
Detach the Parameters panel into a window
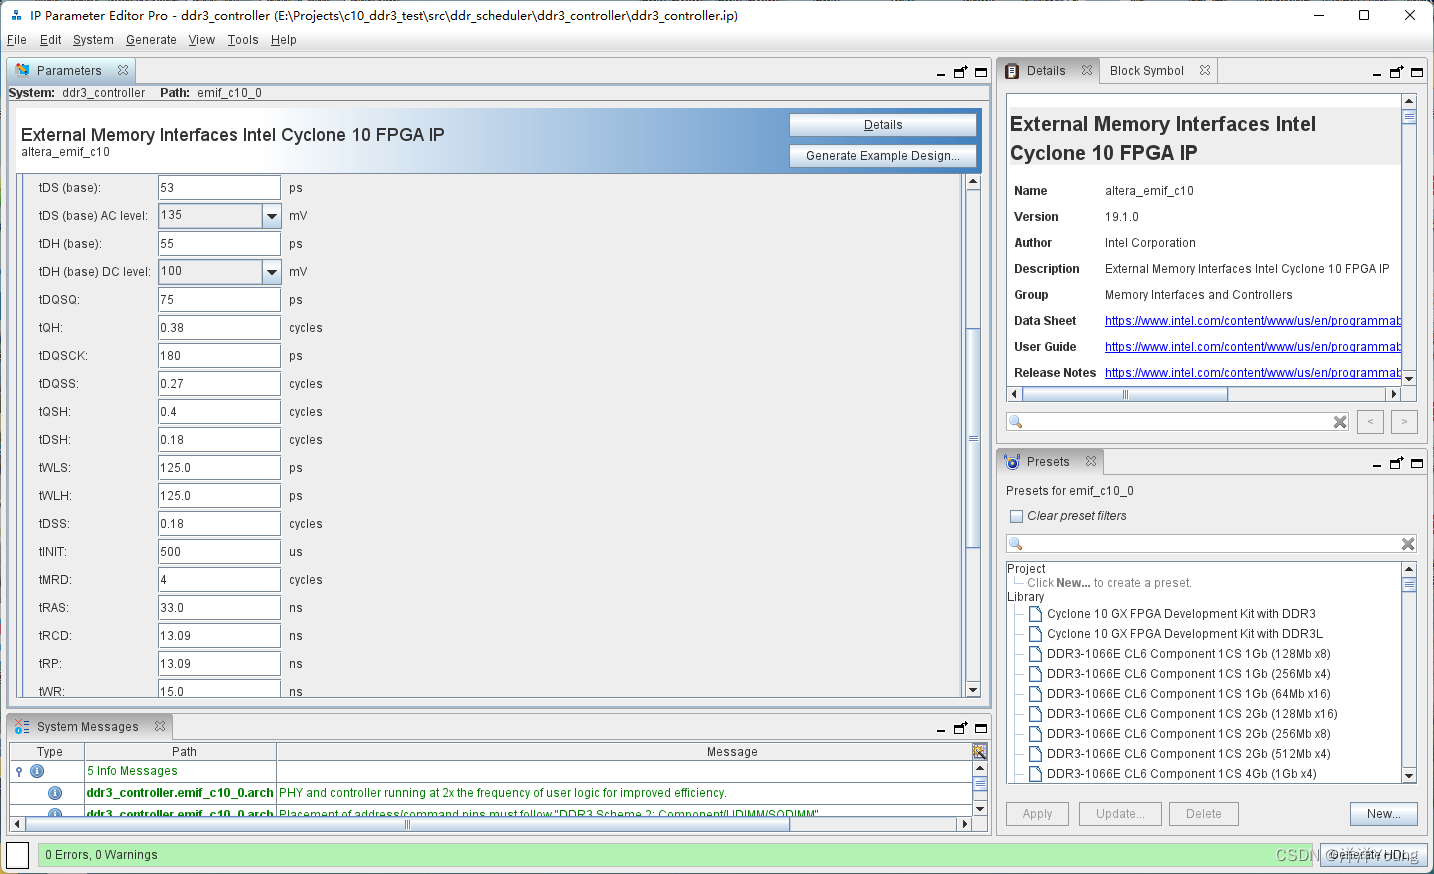pyautogui.click(x=961, y=72)
